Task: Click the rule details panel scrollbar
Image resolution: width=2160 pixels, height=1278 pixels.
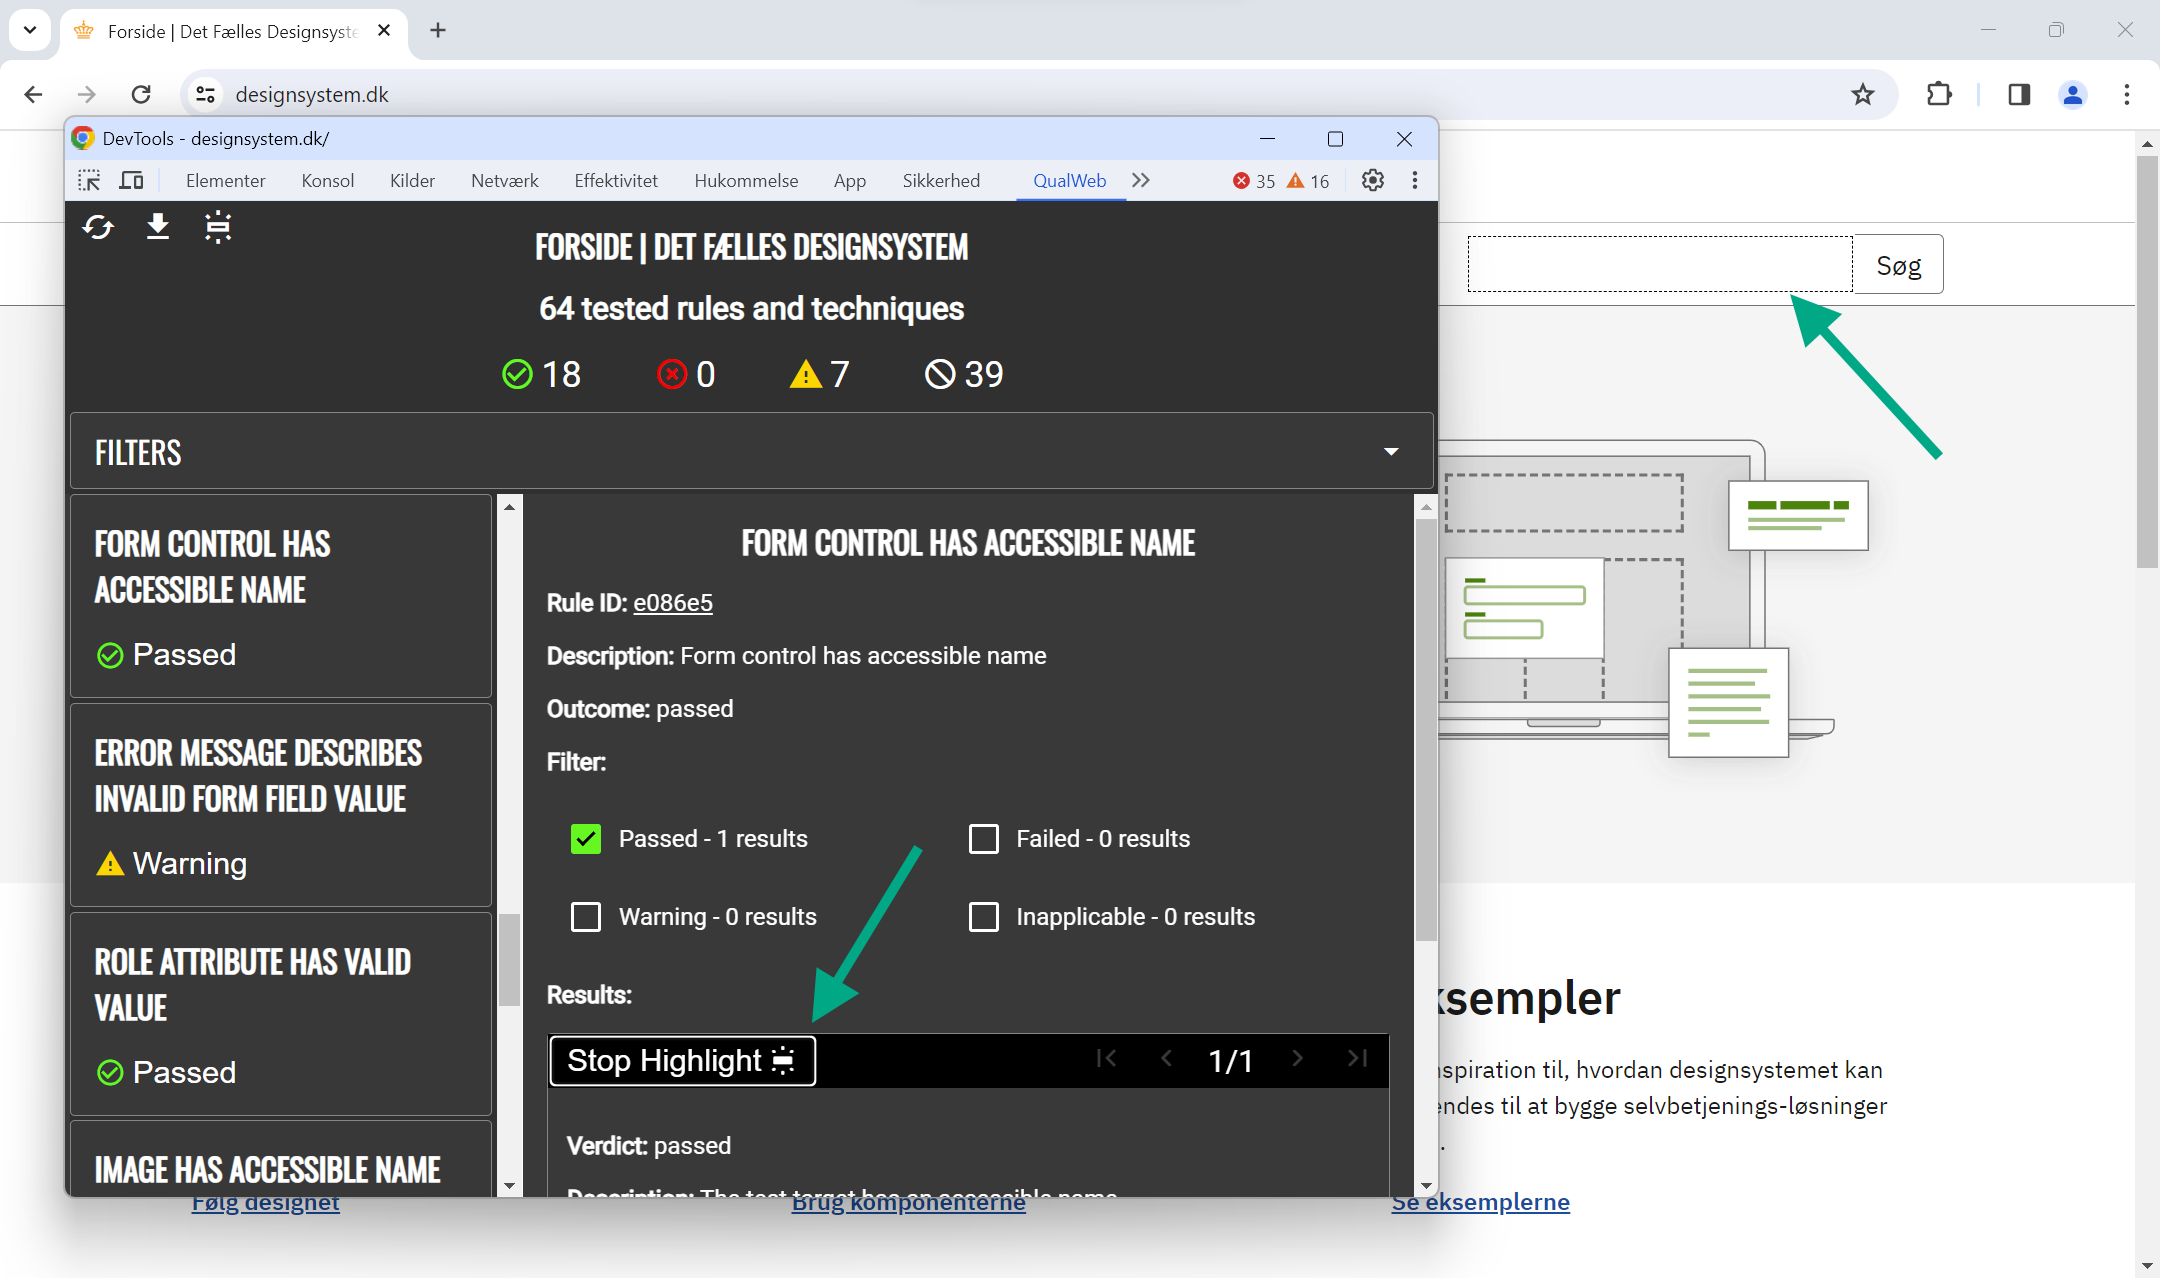Action: pos(1426,730)
